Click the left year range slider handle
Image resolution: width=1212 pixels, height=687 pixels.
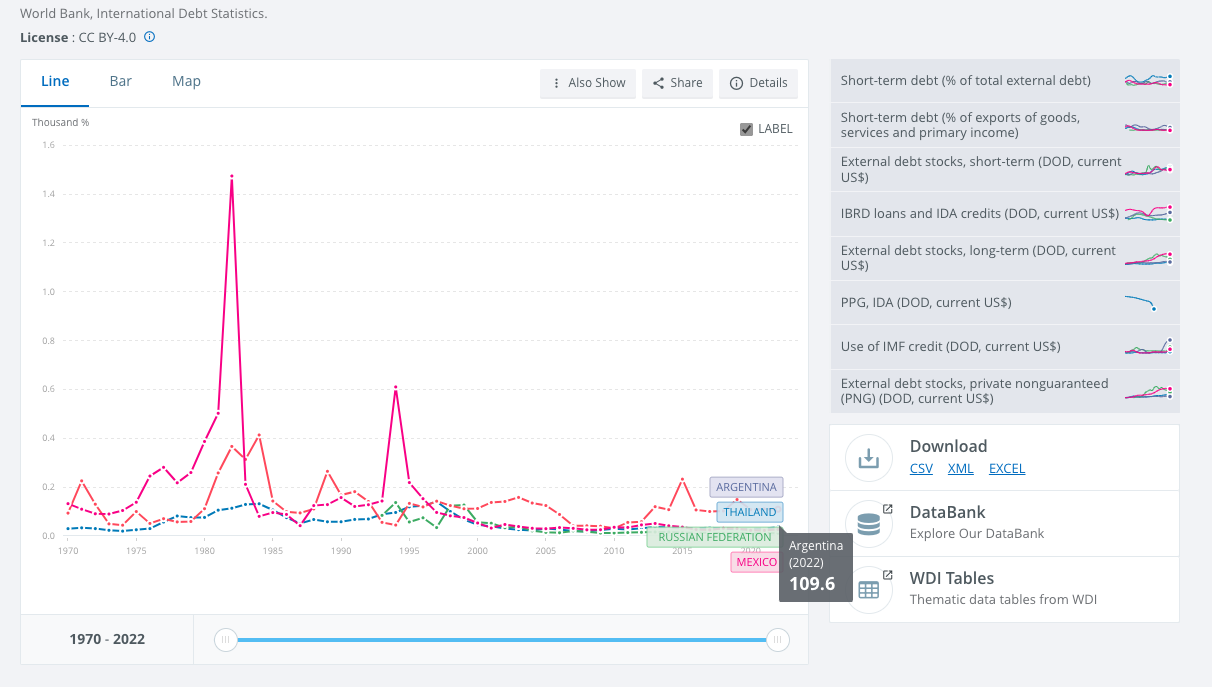point(226,640)
